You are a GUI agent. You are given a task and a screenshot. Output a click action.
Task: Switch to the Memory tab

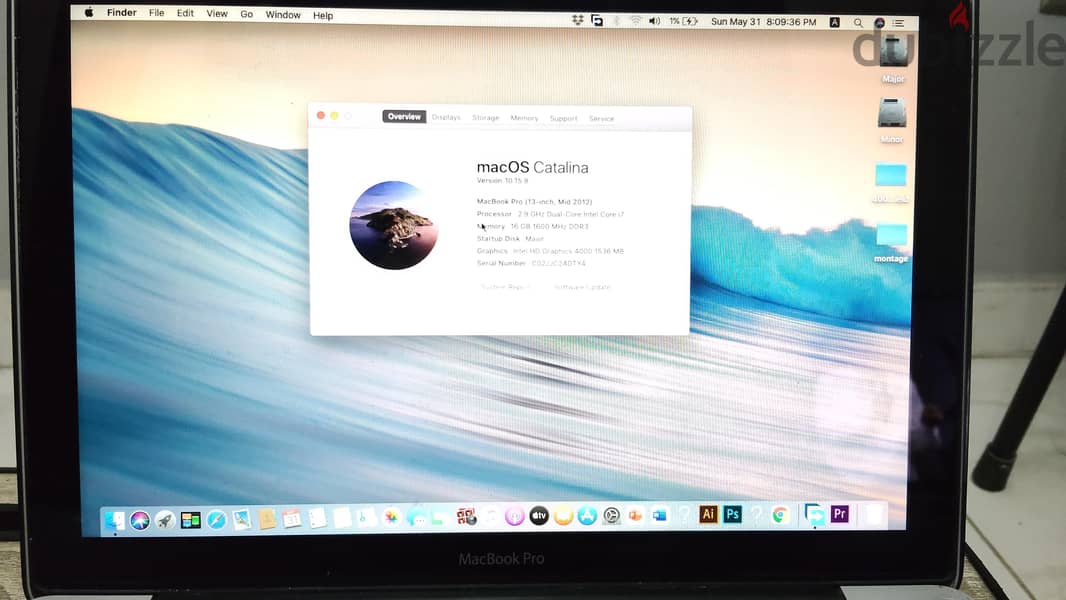click(524, 118)
